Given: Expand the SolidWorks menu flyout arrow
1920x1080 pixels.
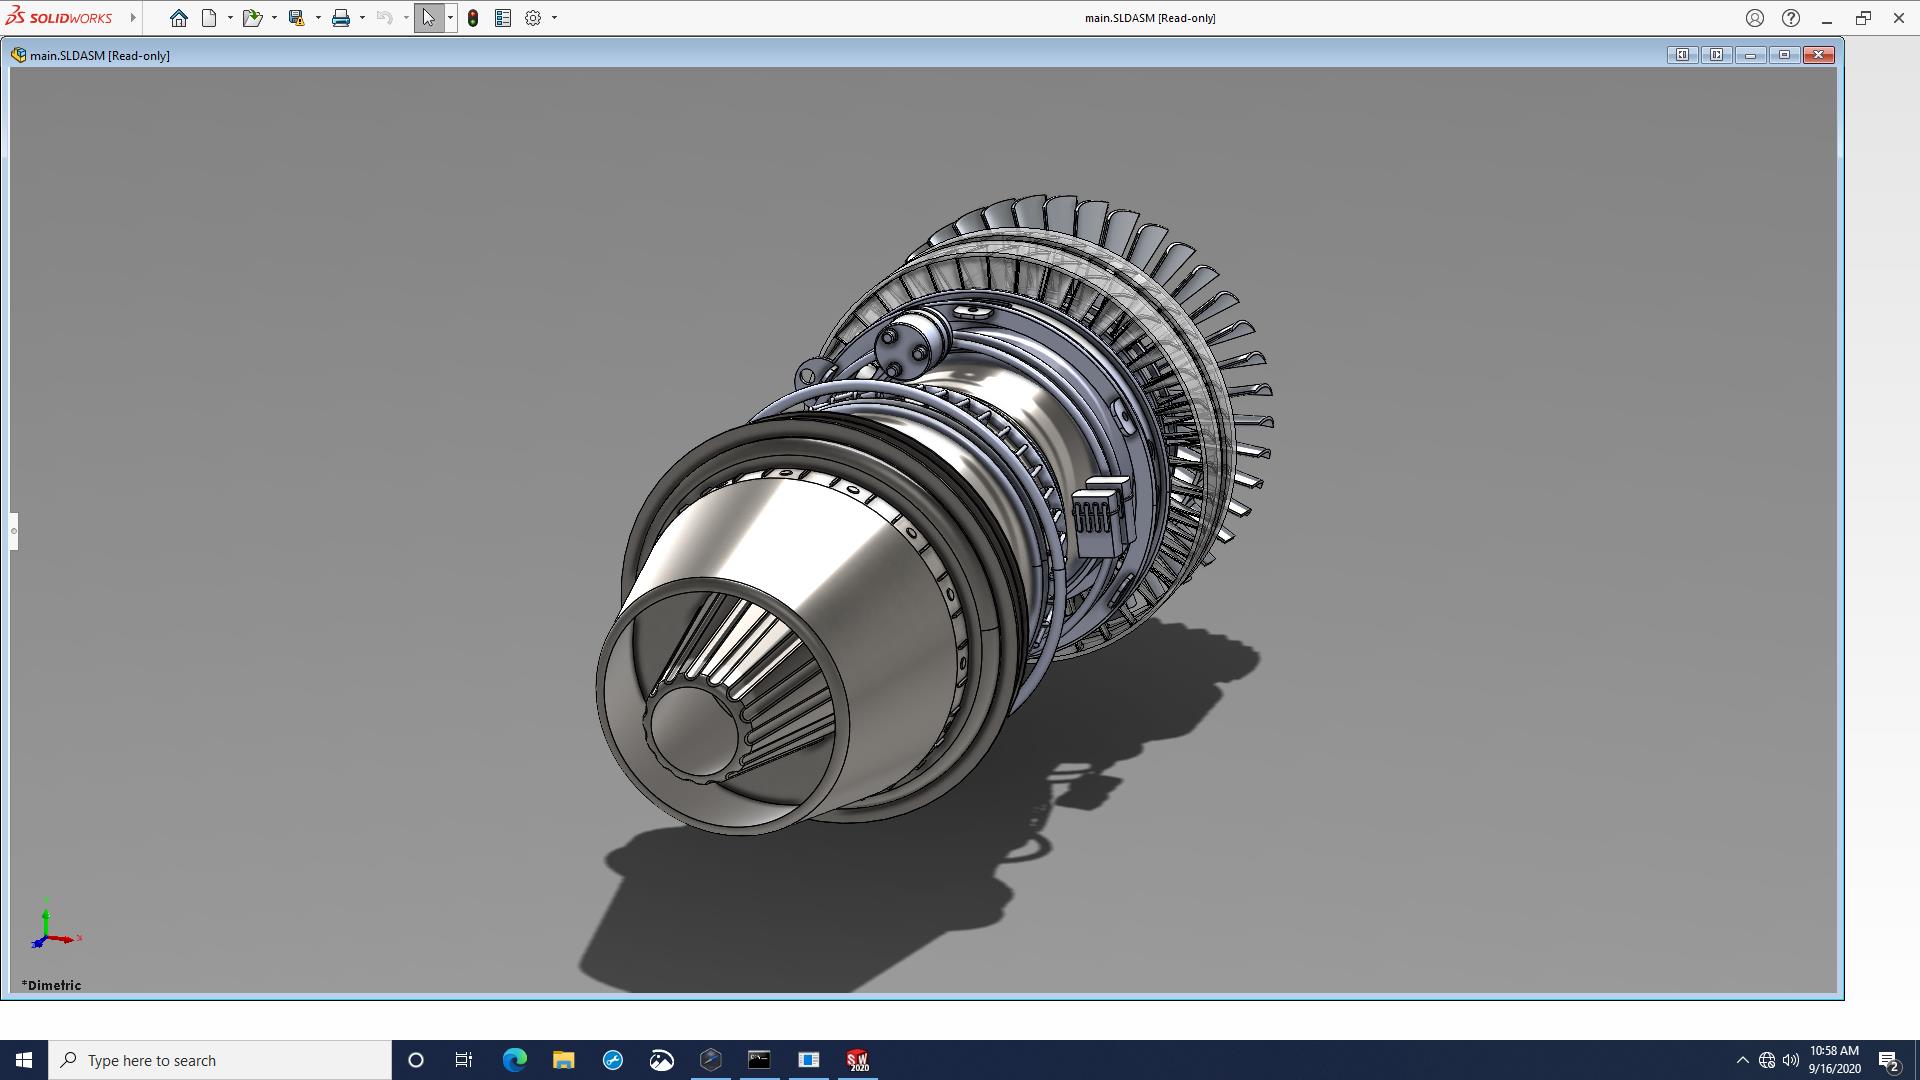Looking at the screenshot, I should [x=133, y=18].
